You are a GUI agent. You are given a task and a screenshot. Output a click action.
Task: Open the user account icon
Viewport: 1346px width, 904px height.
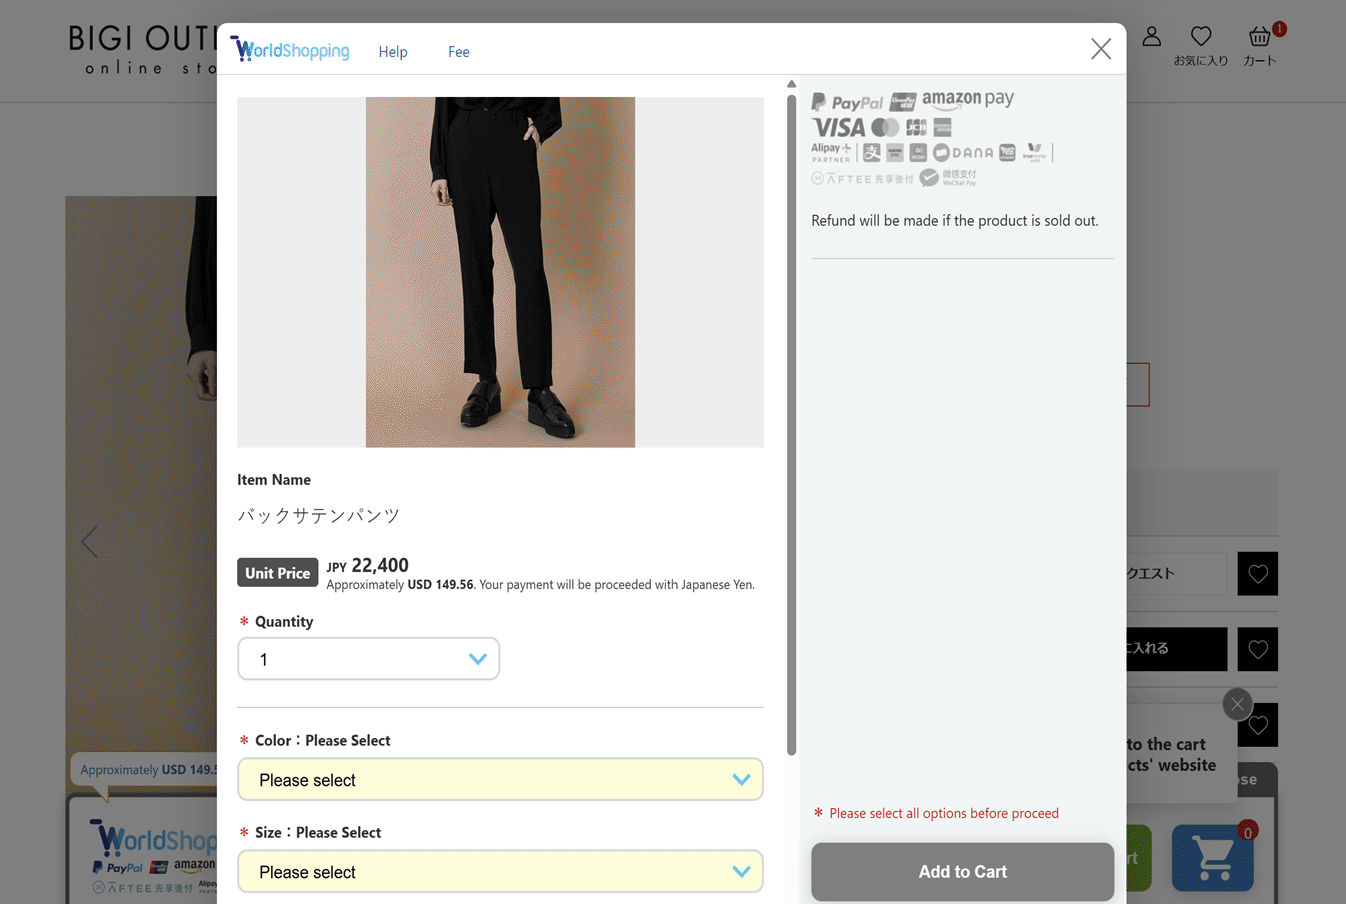[1152, 37]
